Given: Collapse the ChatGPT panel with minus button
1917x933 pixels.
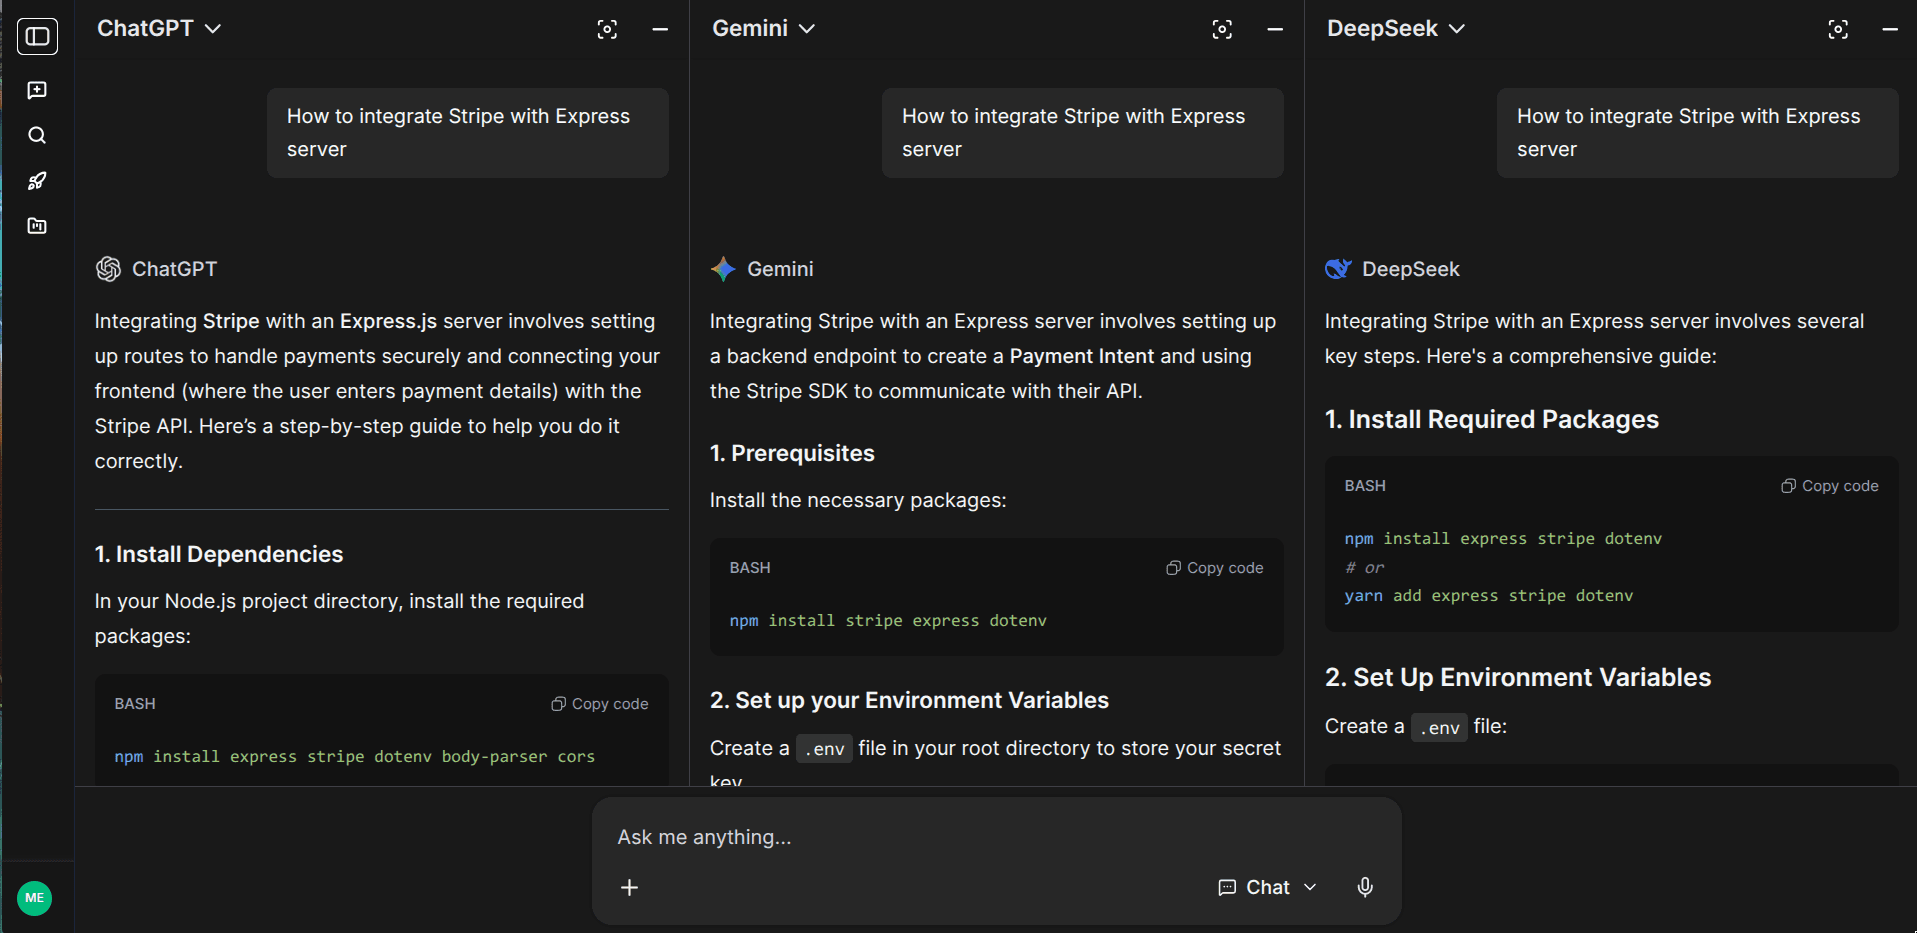Looking at the screenshot, I should [x=660, y=30].
